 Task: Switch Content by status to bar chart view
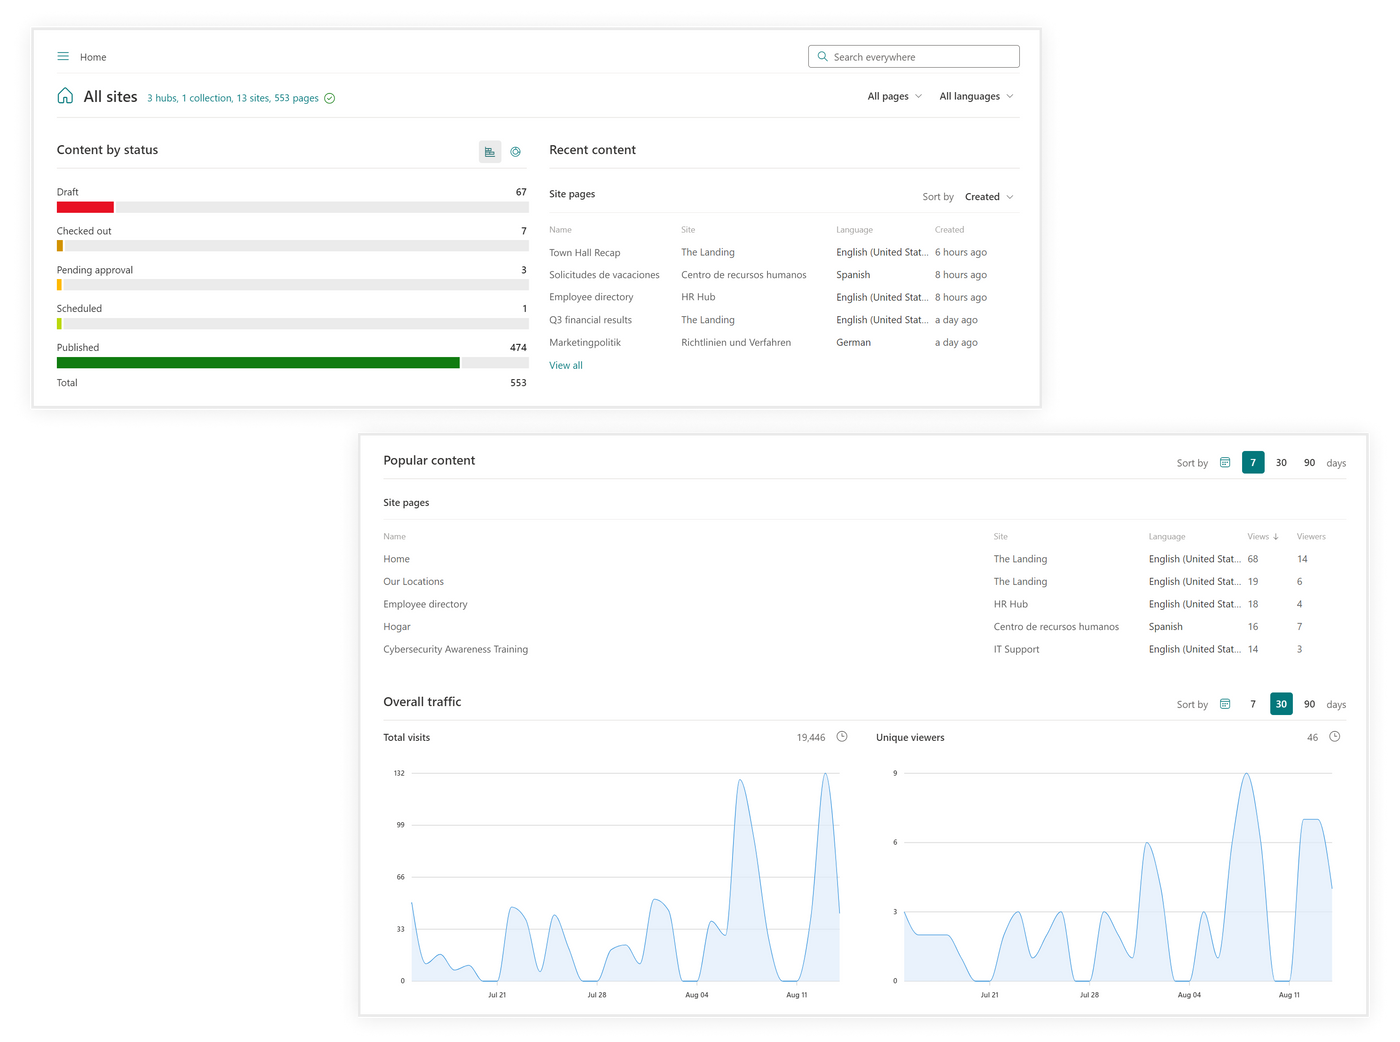point(489,152)
